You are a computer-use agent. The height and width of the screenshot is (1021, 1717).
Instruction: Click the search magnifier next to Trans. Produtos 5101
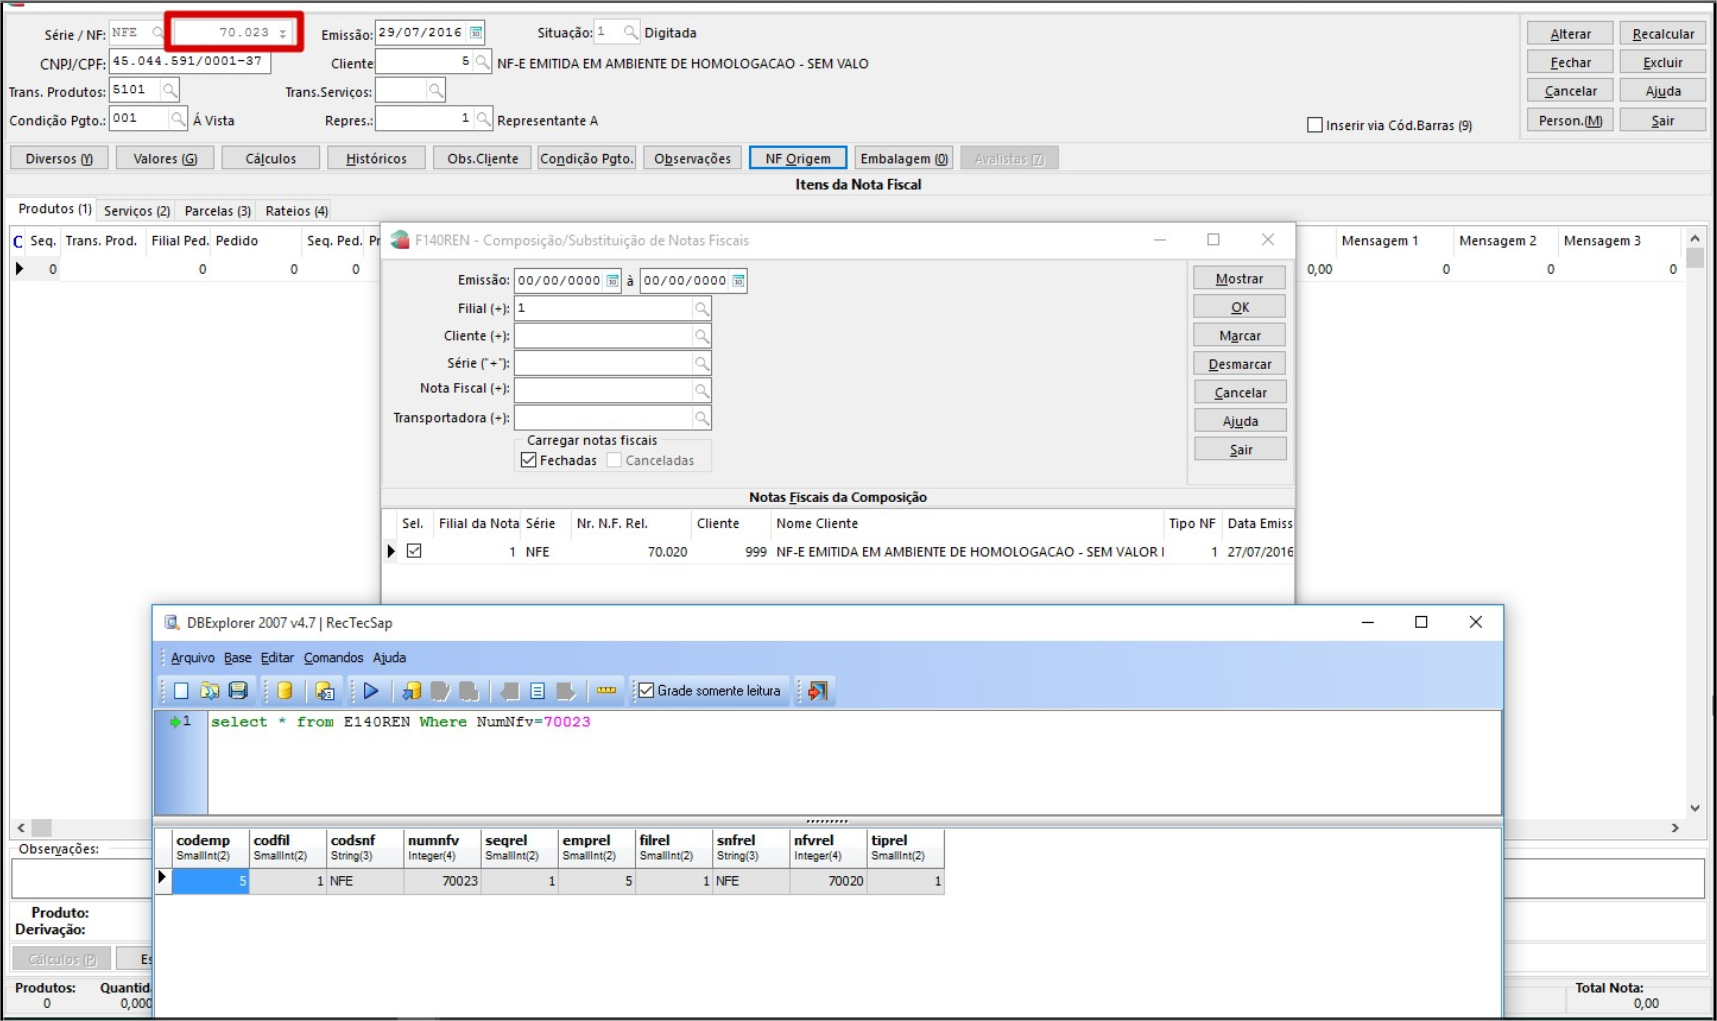(x=170, y=91)
